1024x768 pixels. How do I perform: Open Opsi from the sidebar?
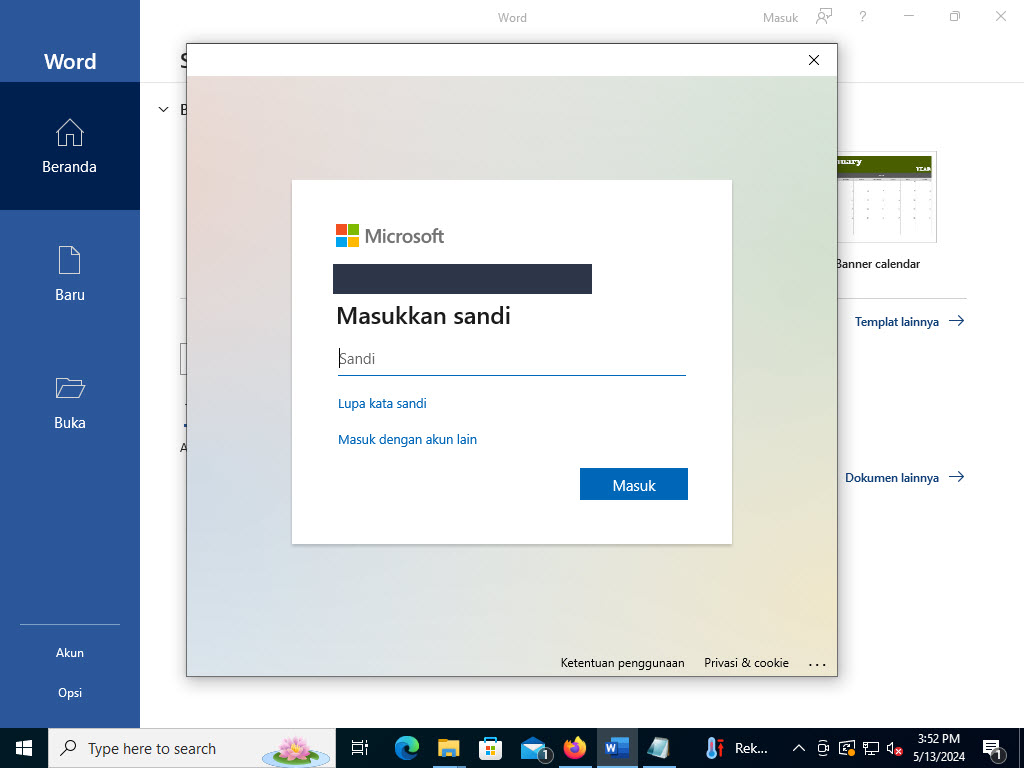69,692
